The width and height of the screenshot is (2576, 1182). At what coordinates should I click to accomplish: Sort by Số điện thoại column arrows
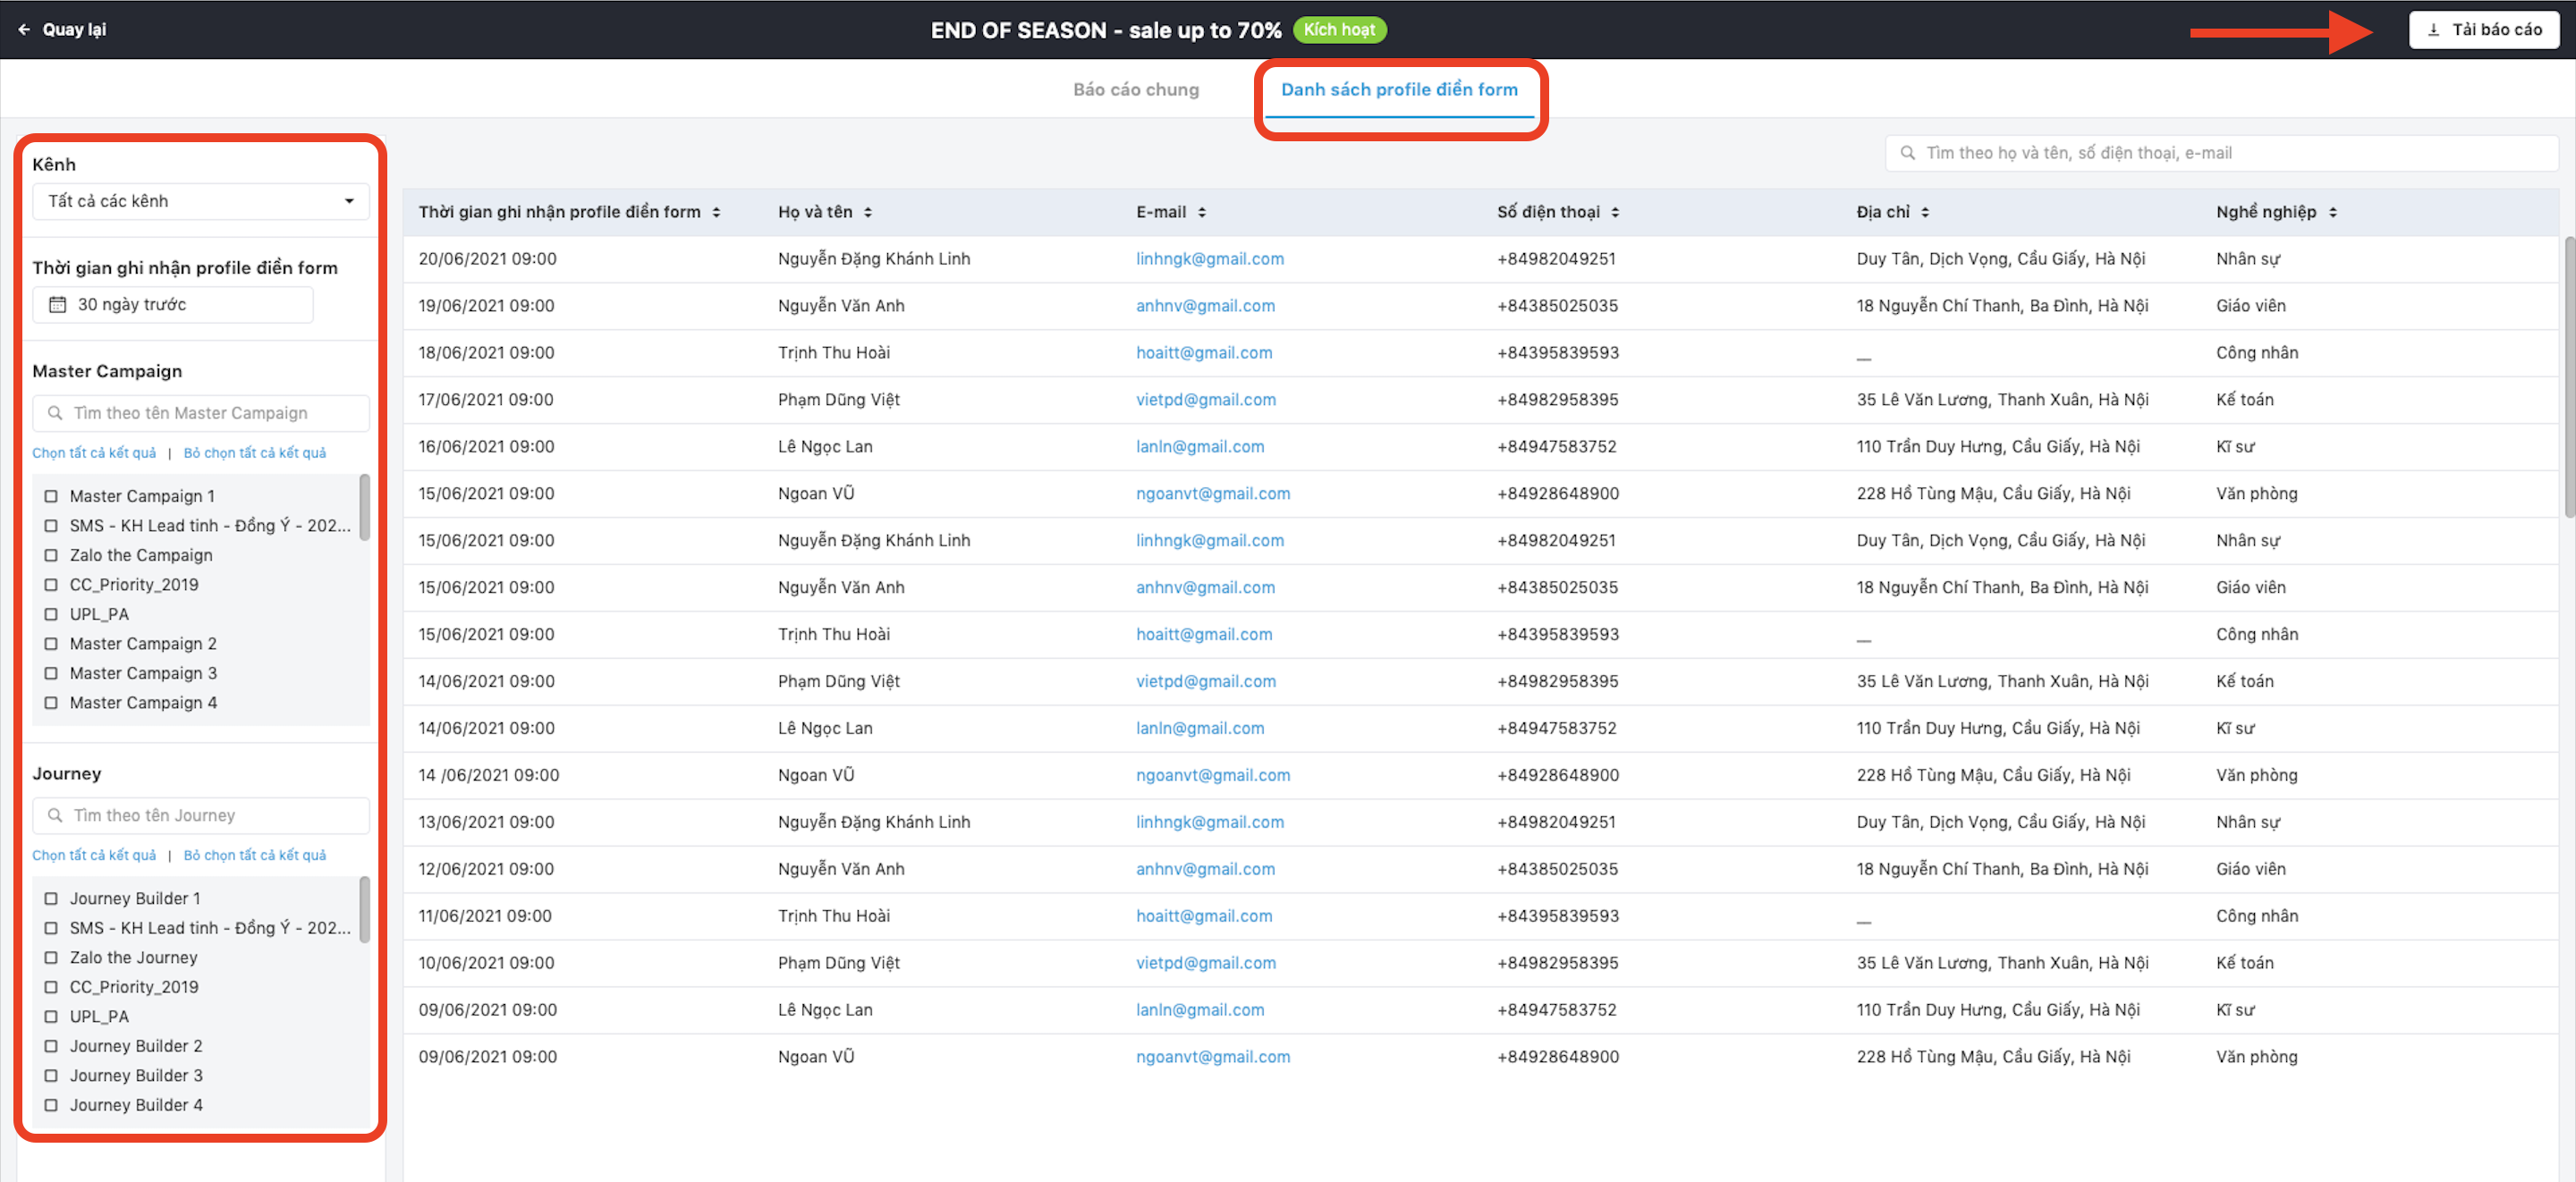point(1615,212)
